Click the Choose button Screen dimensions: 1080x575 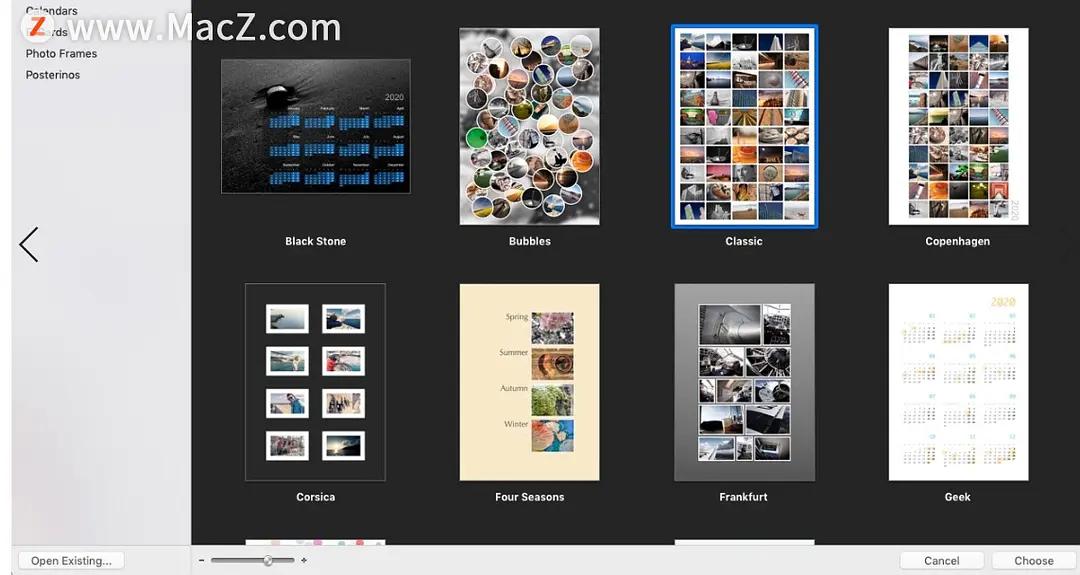click(x=1033, y=561)
